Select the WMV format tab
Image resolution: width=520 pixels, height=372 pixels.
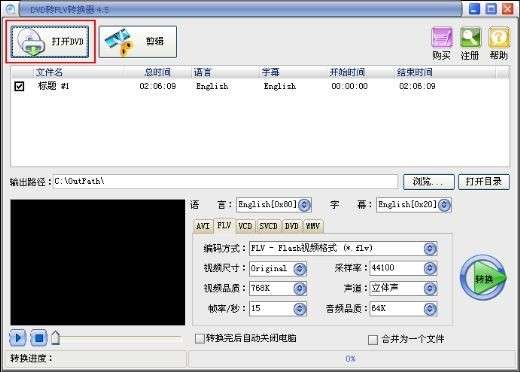313,226
